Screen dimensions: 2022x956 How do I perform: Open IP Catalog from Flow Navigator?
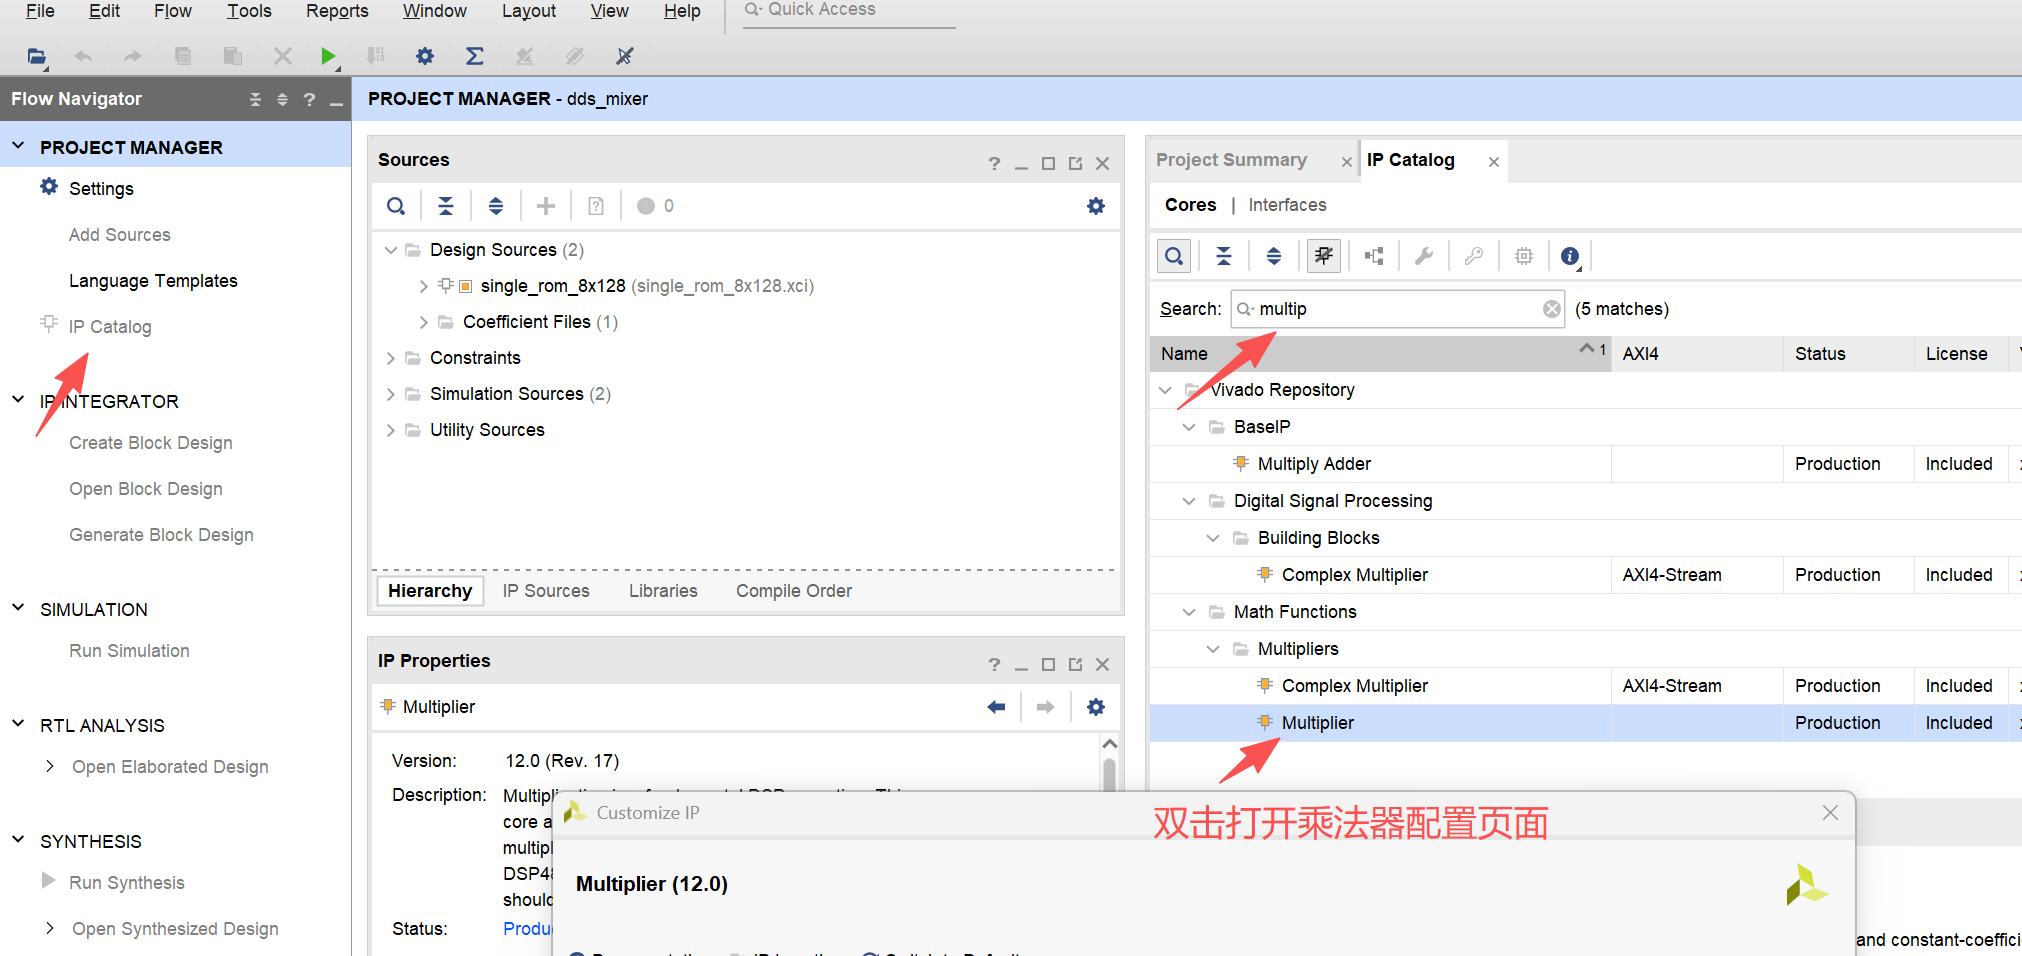point(110,327)
